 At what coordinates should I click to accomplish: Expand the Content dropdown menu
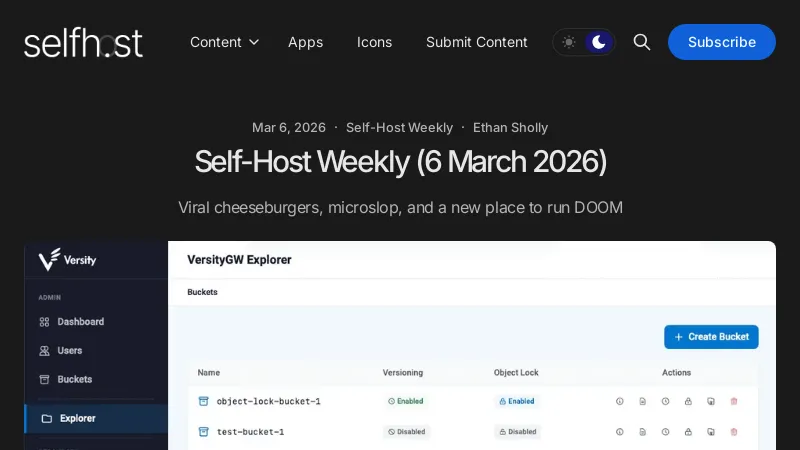(x=224, y=42)
